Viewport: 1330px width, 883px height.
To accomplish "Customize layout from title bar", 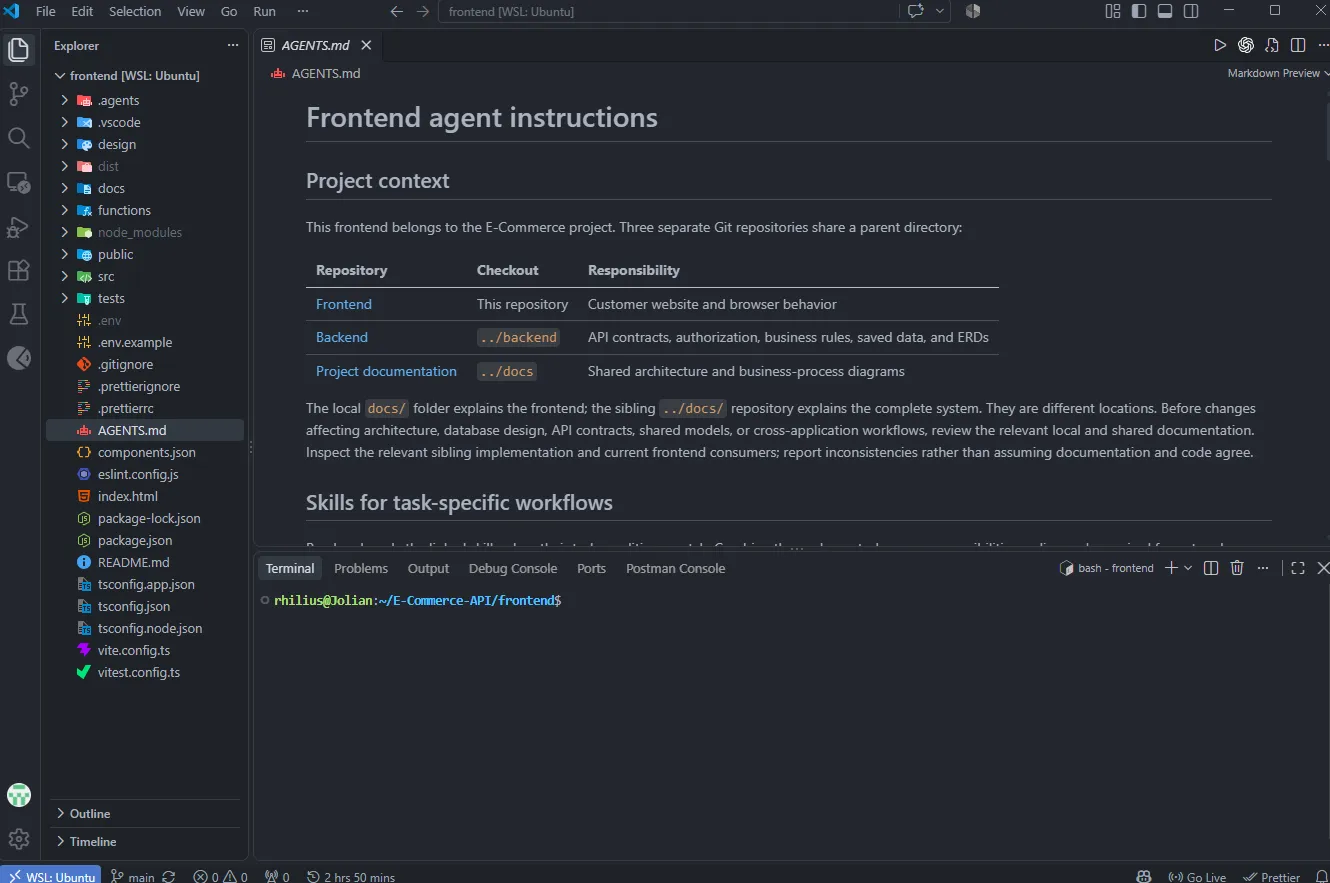I will [1113, 11].
